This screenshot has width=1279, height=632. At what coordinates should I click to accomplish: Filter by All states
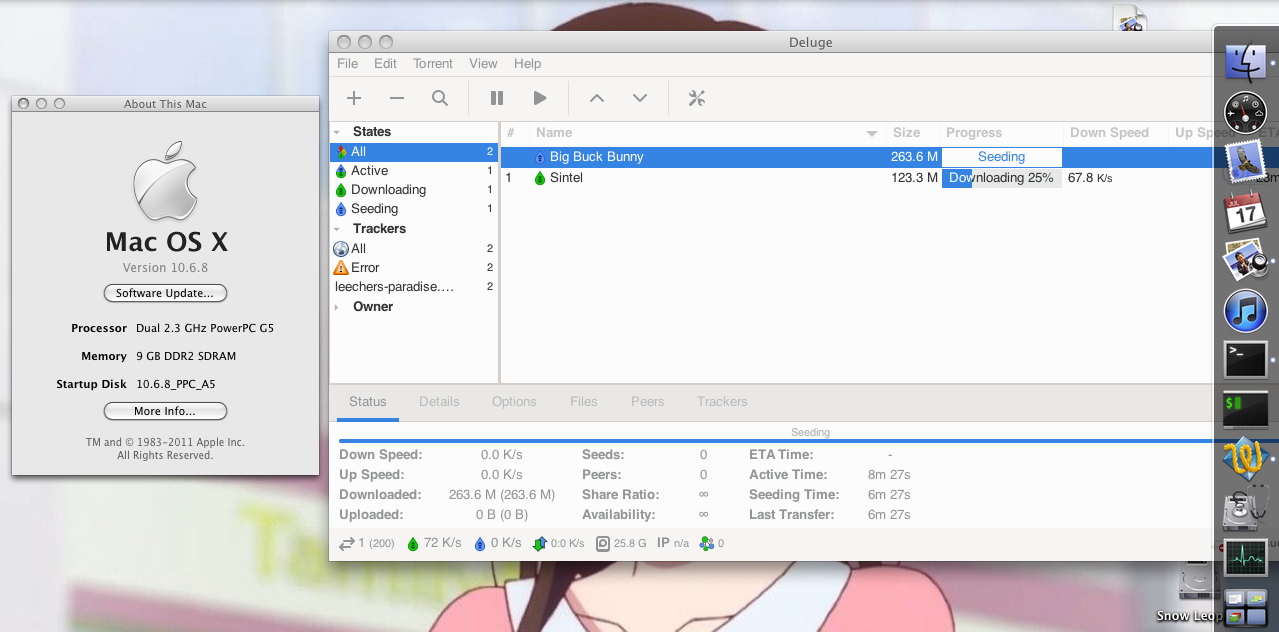414,152
